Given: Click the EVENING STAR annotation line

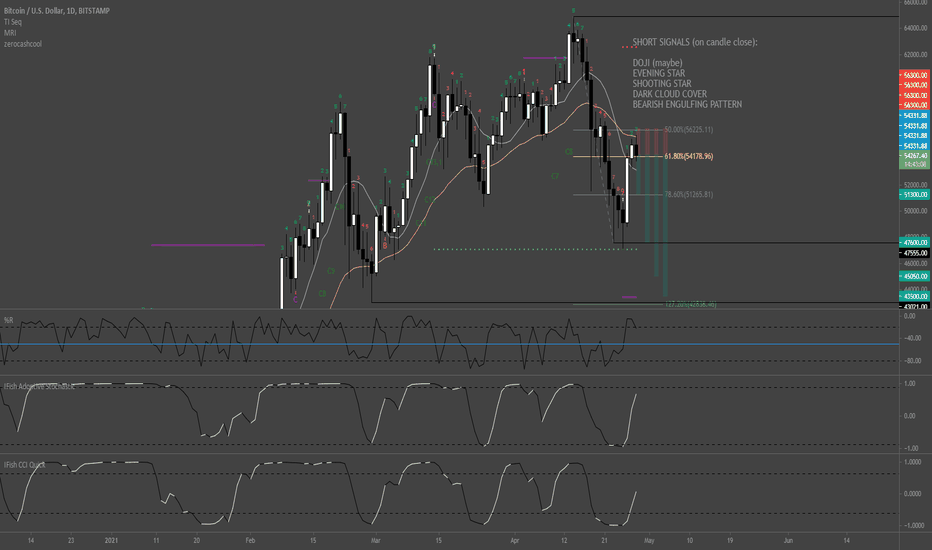Looking at the screenshot, I should tap(659, 73).
